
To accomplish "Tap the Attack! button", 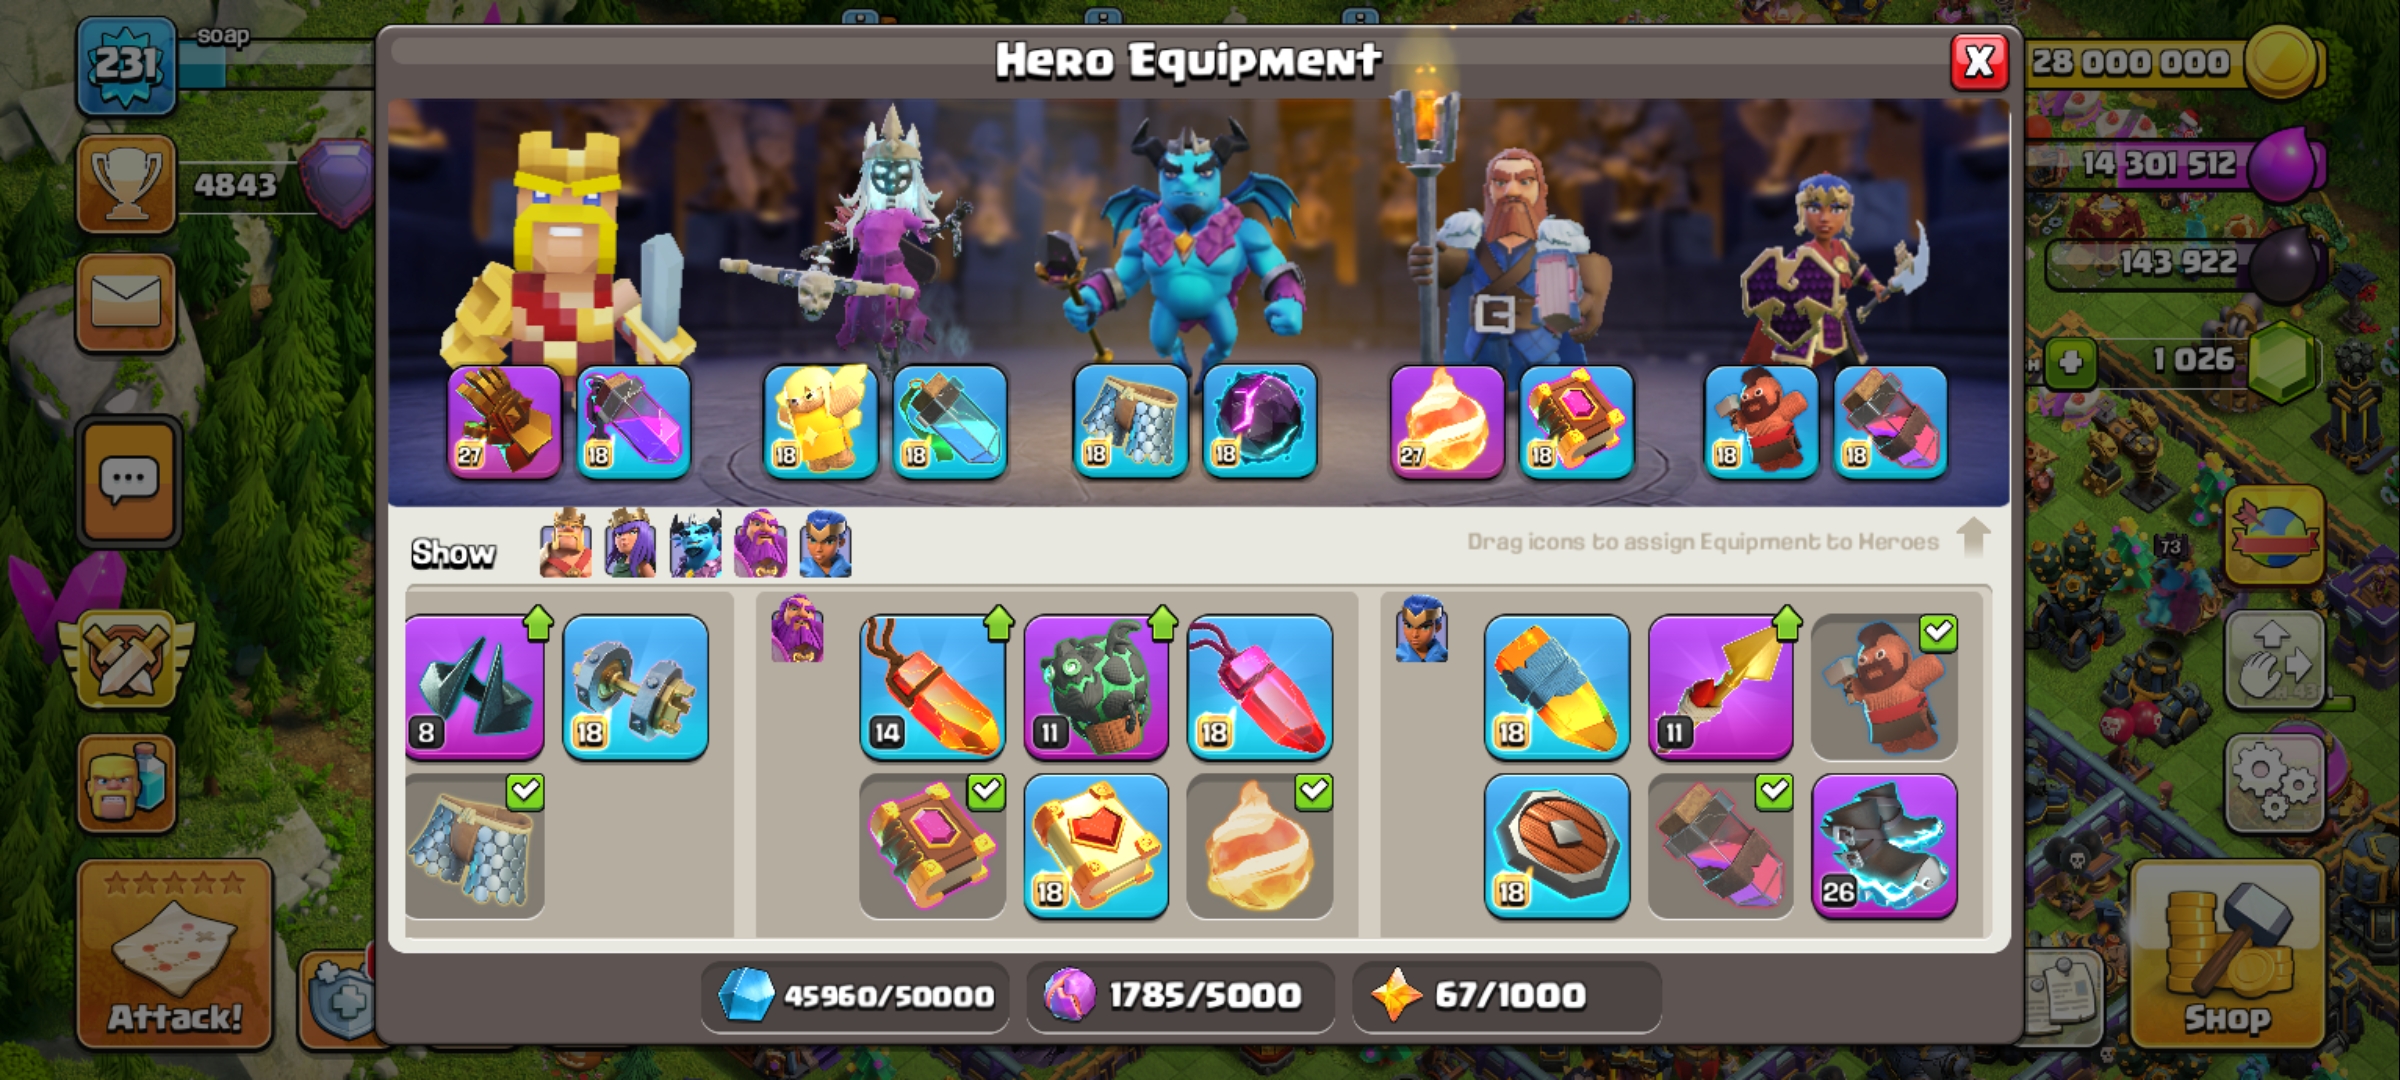I will tap(175, 955).
